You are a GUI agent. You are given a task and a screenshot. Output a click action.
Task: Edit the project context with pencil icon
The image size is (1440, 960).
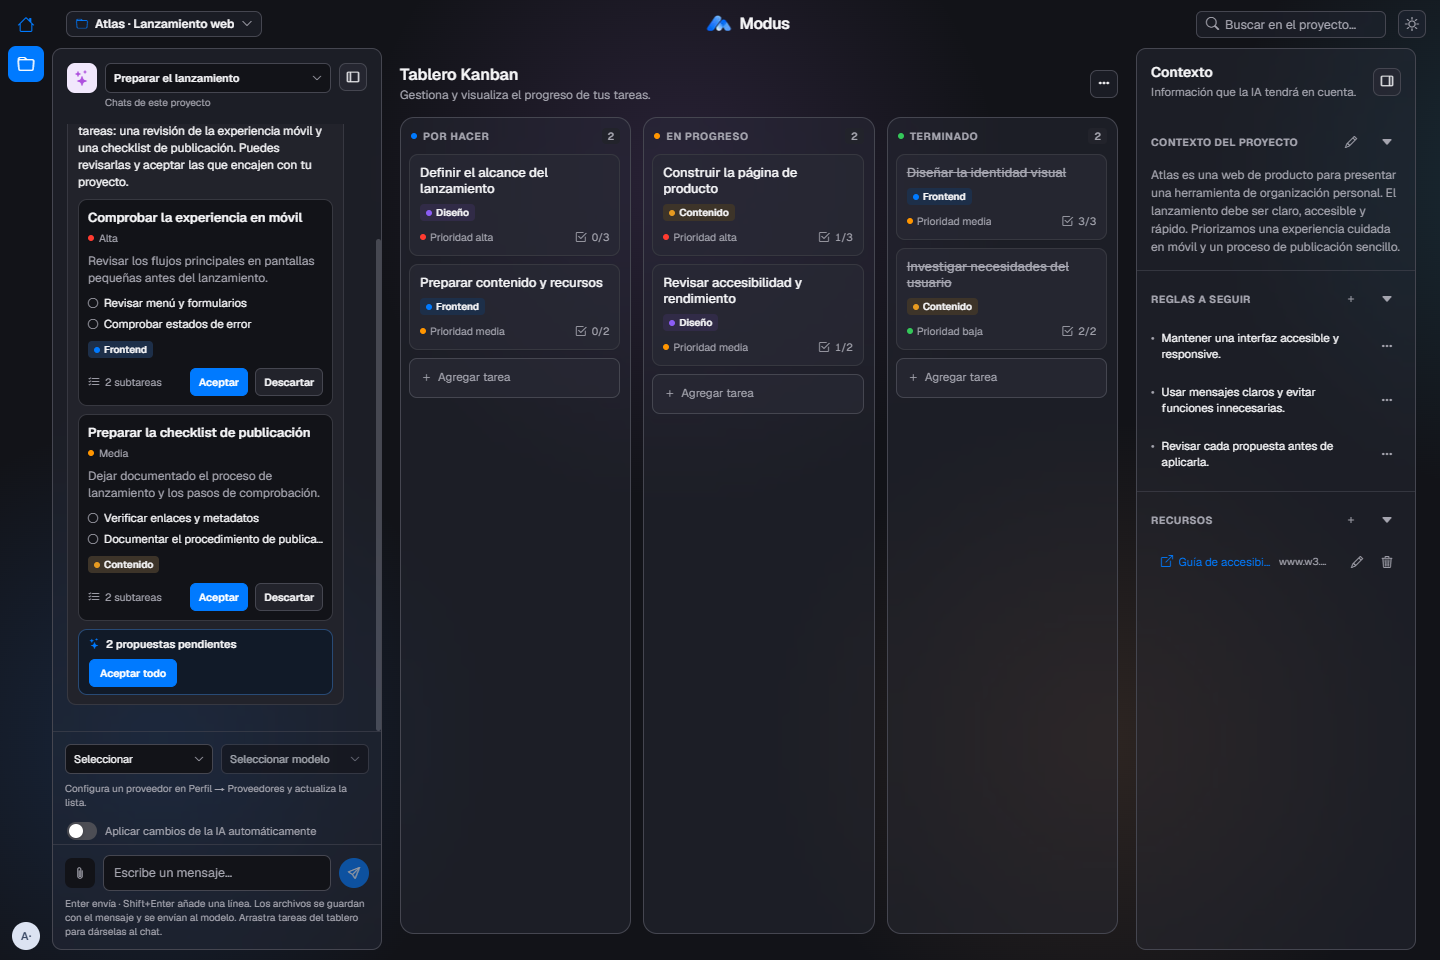click(x=1351, y=142)
